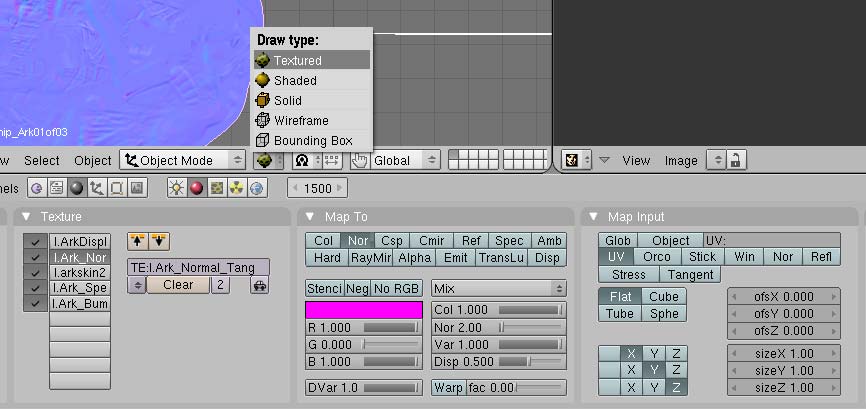Viewport: 866px width, 410px height.
Task: Click the texture user count 2 button
Action: click(220, 285)
